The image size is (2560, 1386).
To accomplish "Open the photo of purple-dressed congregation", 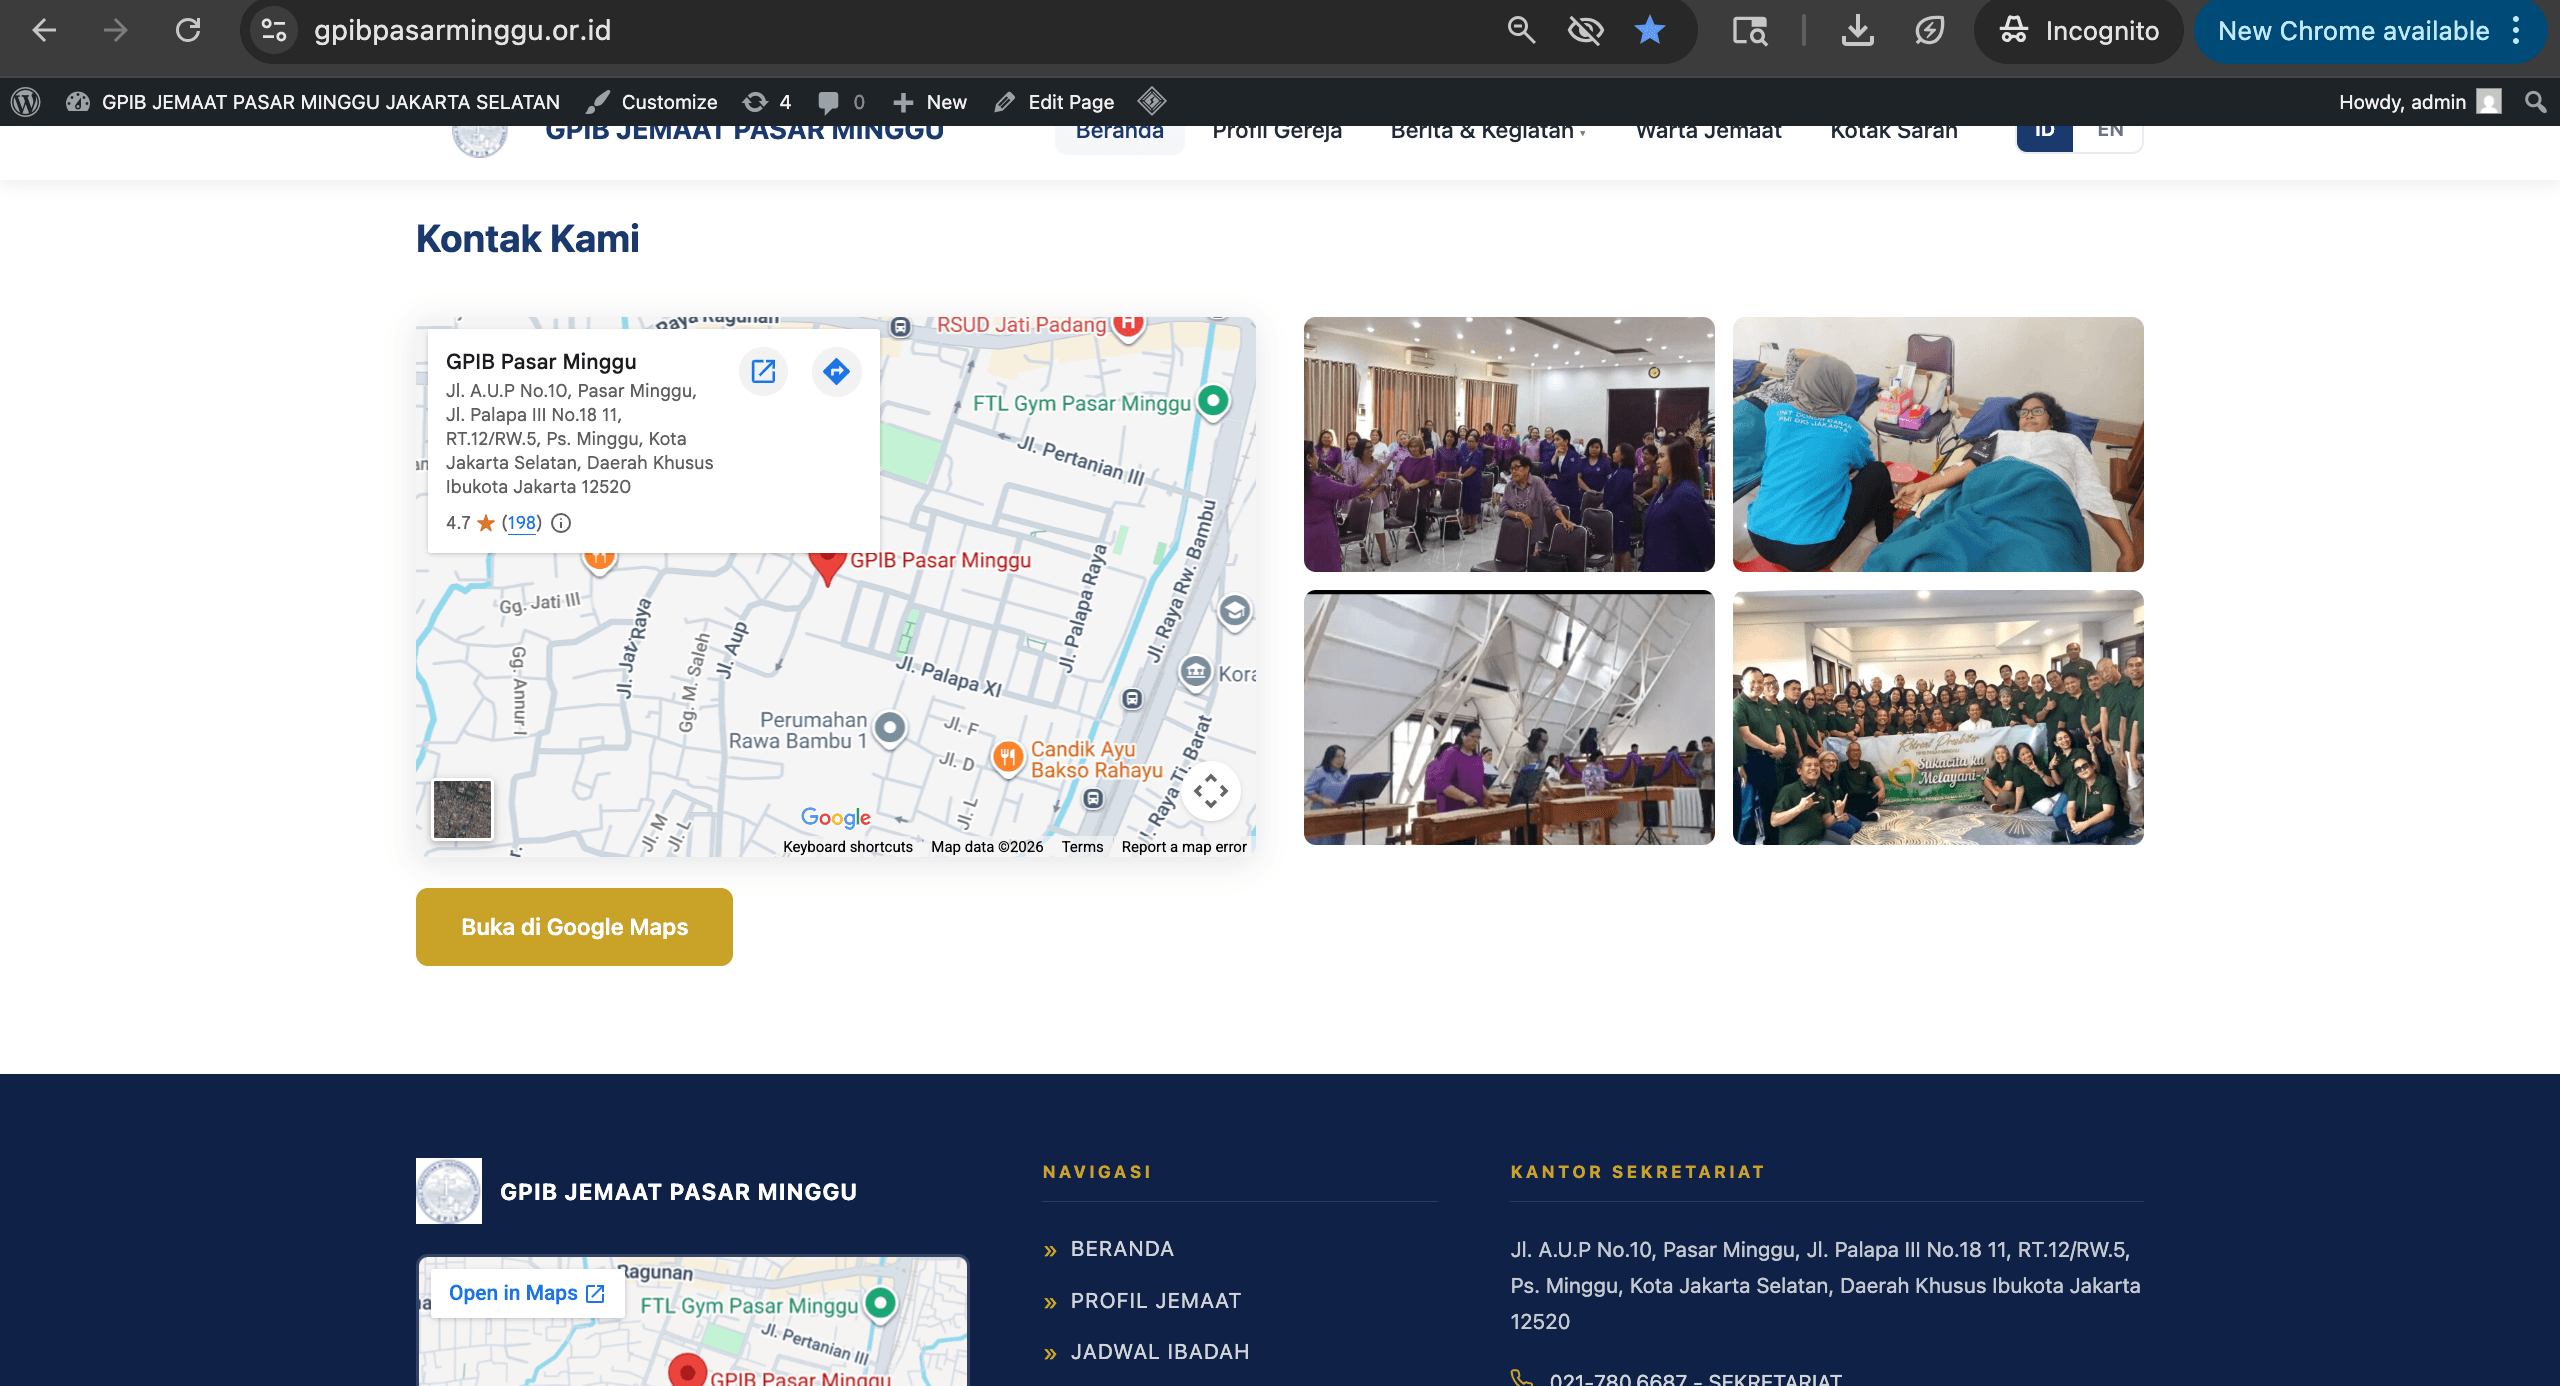I will (x=1509, y=444).
